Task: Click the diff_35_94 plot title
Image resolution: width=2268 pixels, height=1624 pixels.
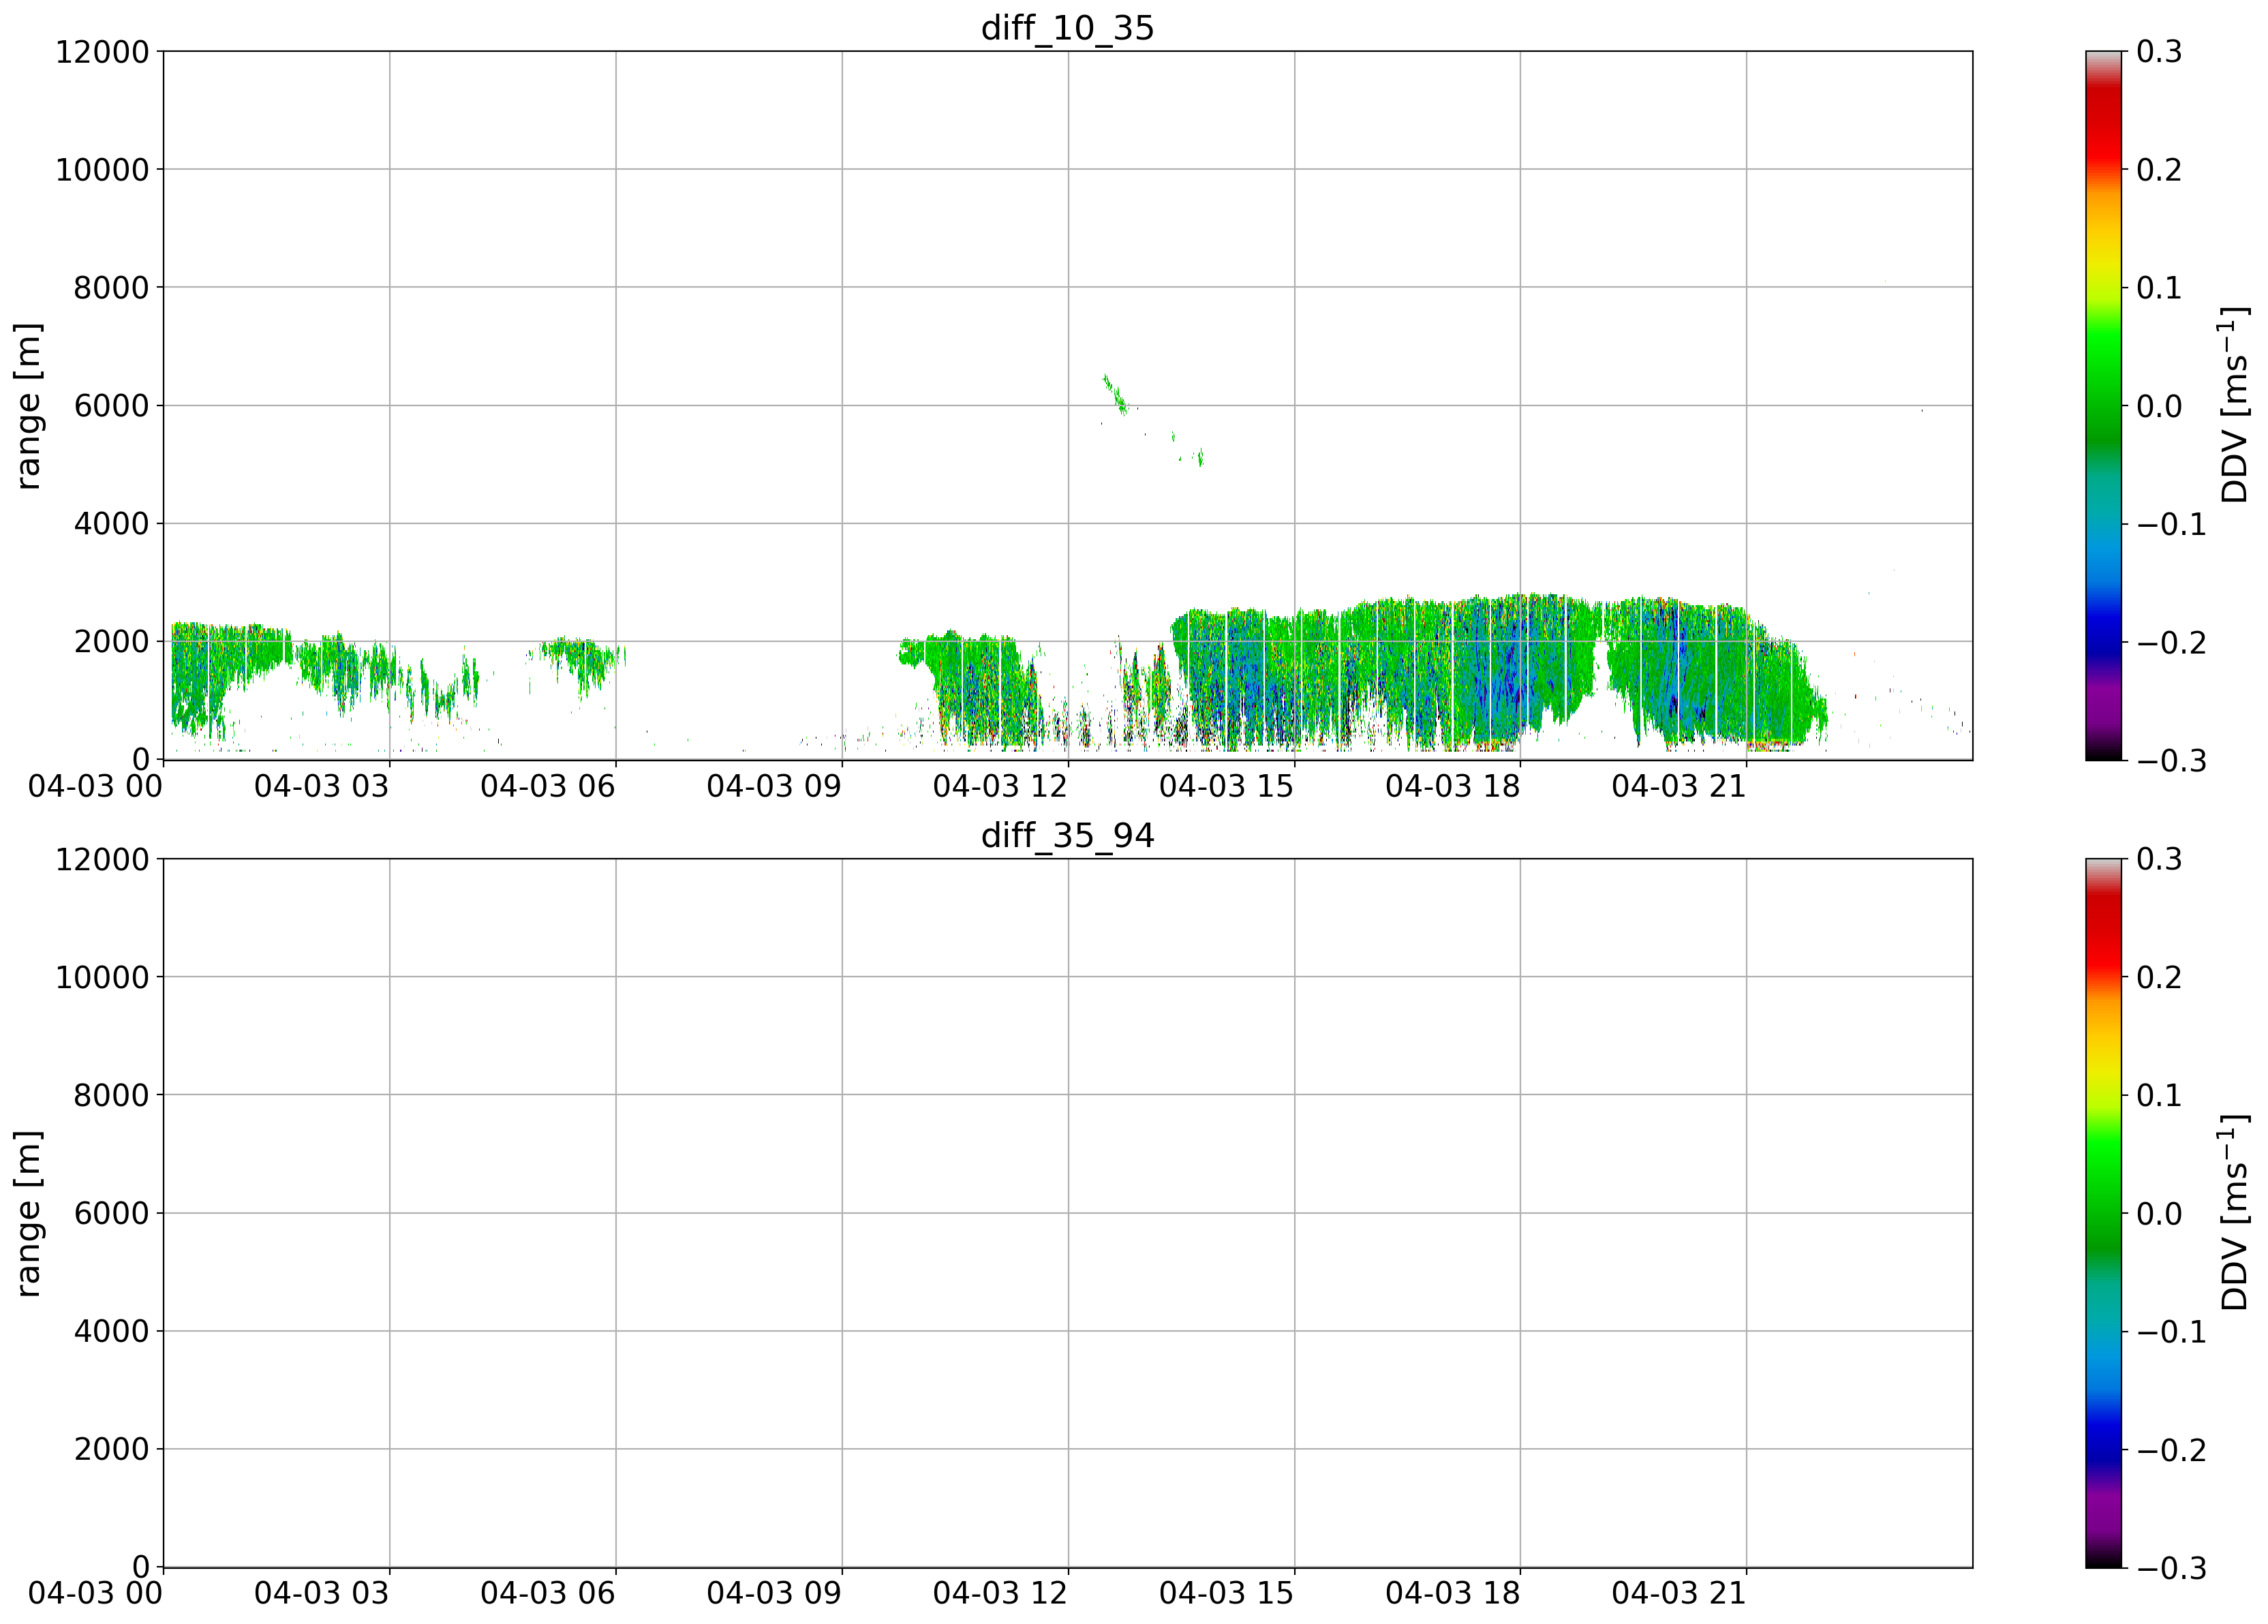Action: [x=1067, y=835]
